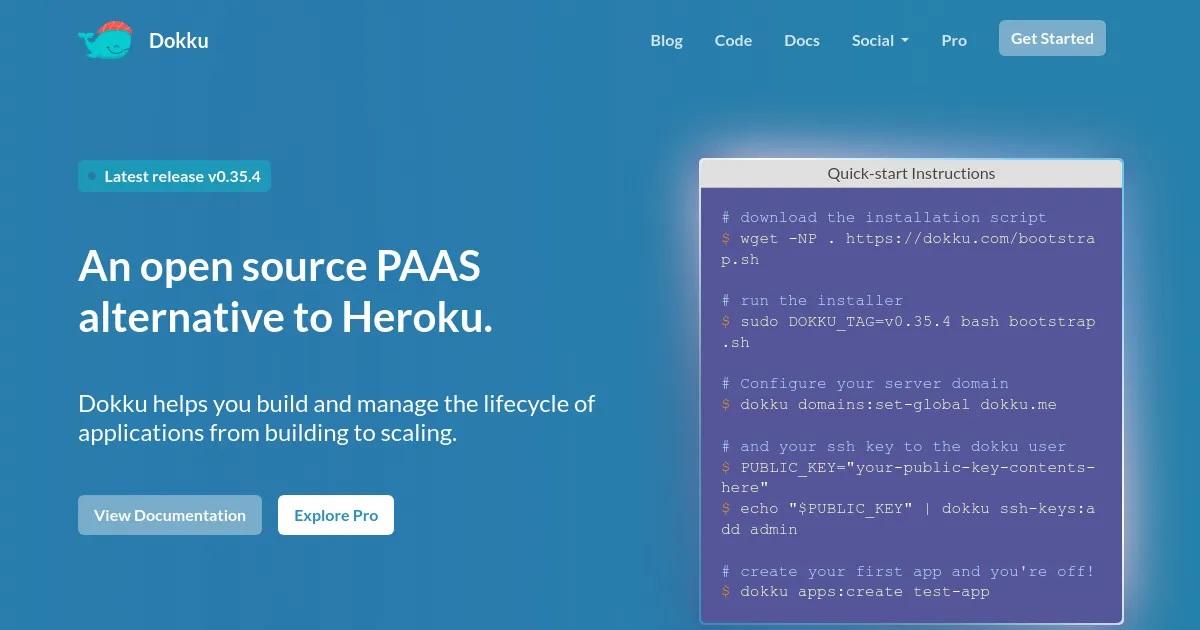
Task: Click the dokku domains:set-global command line
Action: (897, 405)
